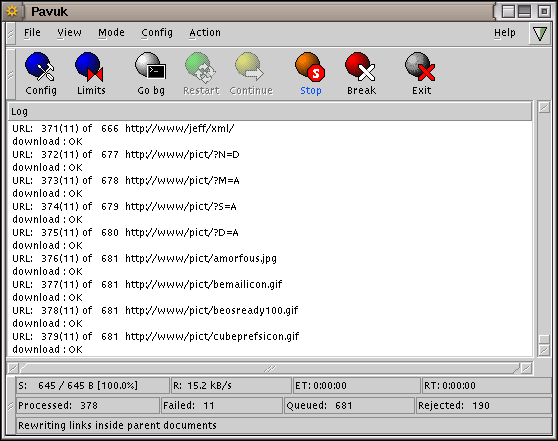This screenshot has height=441, width=558.
Task: Select the amorfous.jpg URL log line
Action: pos(144,258)
